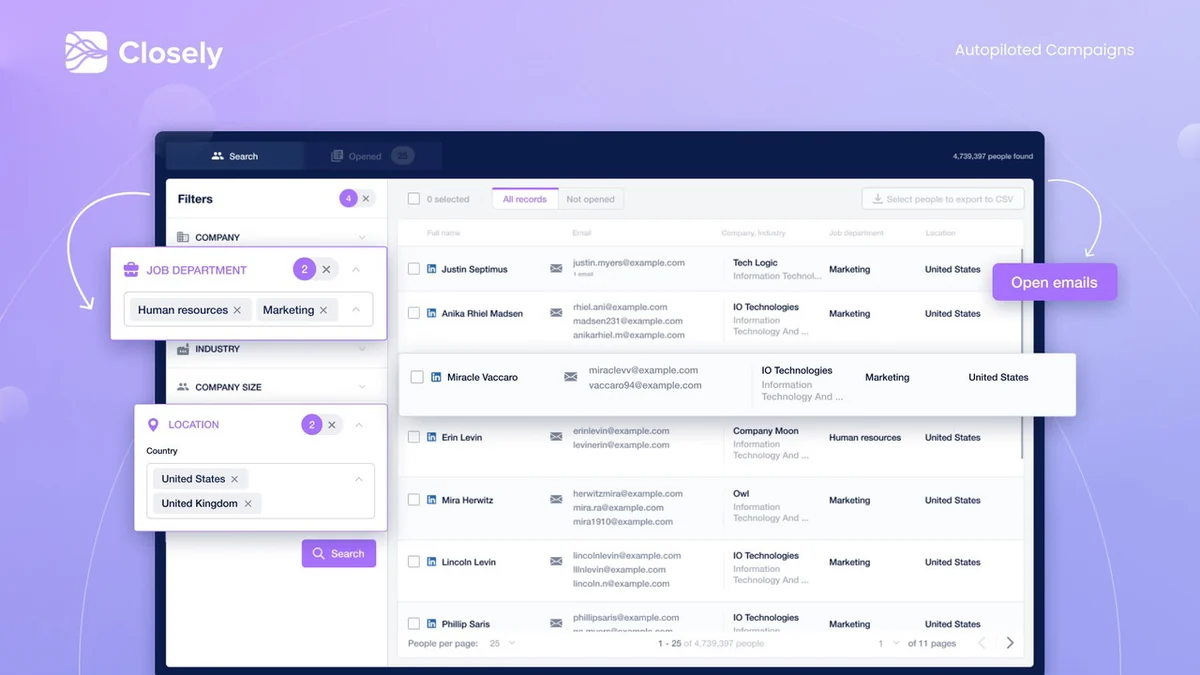
Task: Switch to the Opened tab
Action: [371, 156]
